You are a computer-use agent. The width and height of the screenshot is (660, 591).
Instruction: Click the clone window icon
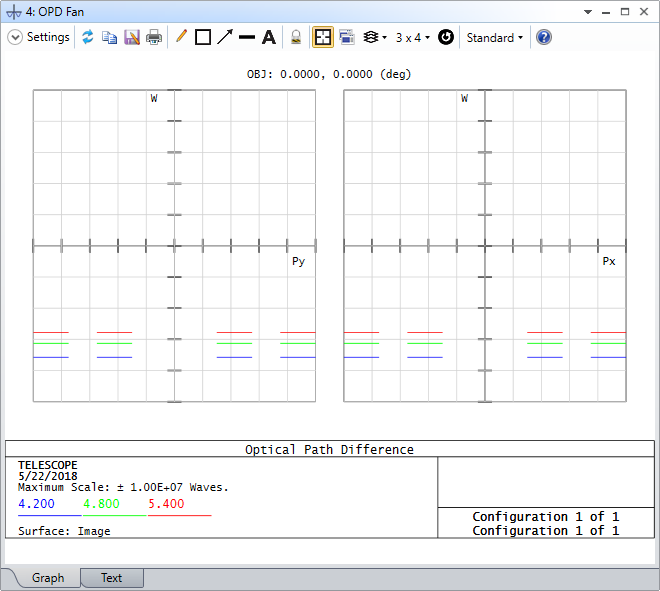click(346, 37)
